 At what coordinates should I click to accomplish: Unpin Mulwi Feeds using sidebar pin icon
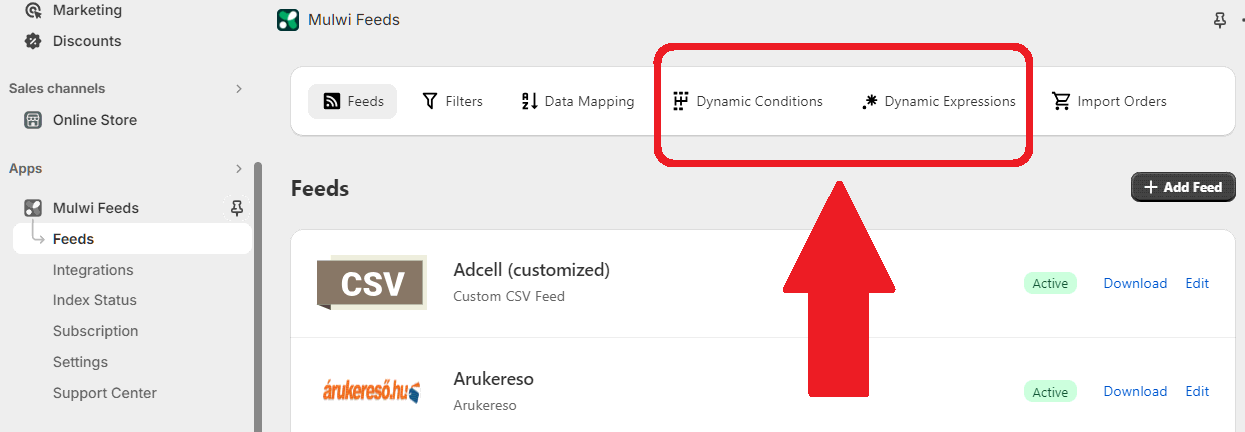coord(236,208)
